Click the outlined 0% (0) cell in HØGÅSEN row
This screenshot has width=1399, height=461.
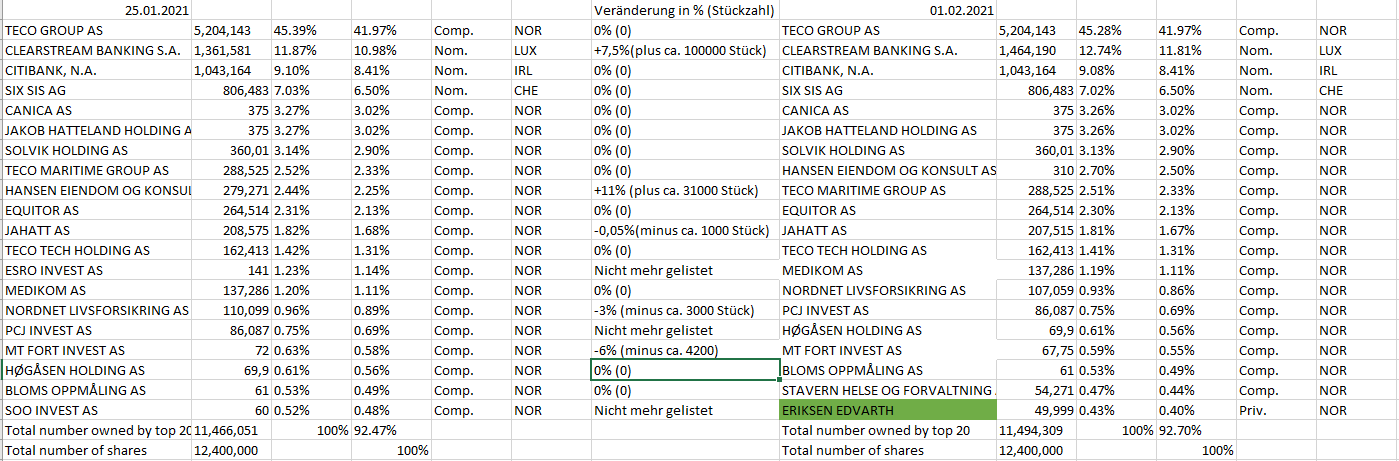(685, 371)
